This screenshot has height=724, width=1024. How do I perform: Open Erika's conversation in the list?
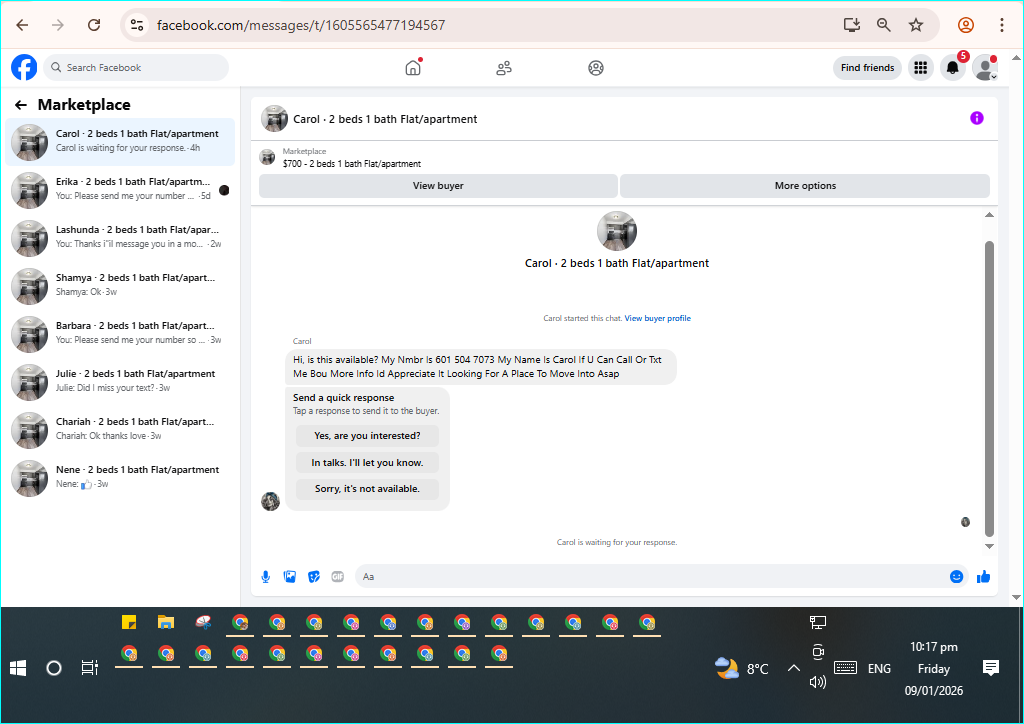pos(120,190)
